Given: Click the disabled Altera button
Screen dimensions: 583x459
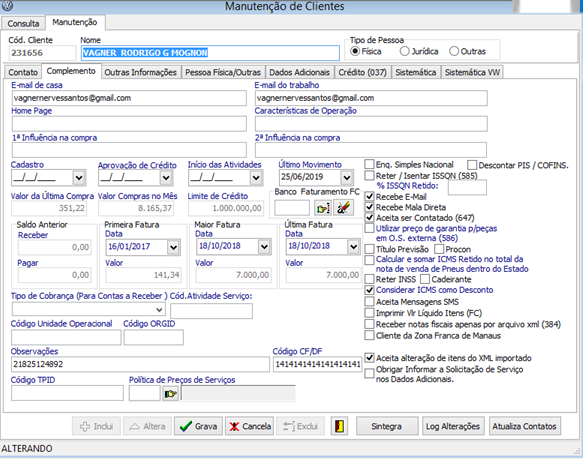Looking at the screenshot, I should click(148, 426).
